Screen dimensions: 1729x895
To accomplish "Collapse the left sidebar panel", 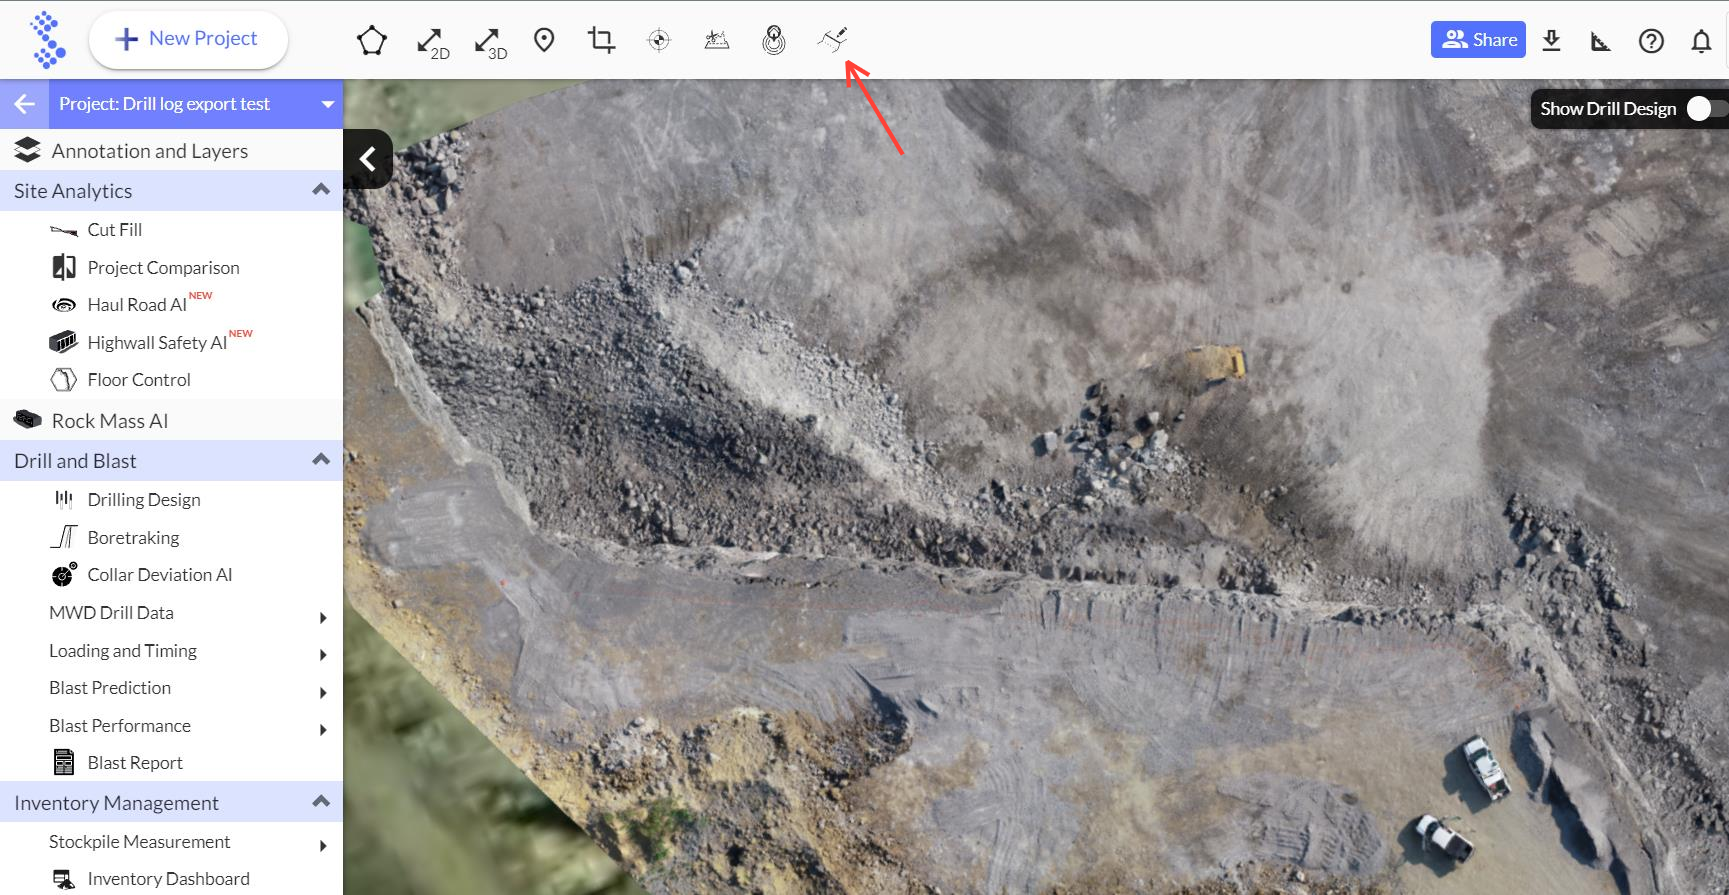I will tap(368, 159).
